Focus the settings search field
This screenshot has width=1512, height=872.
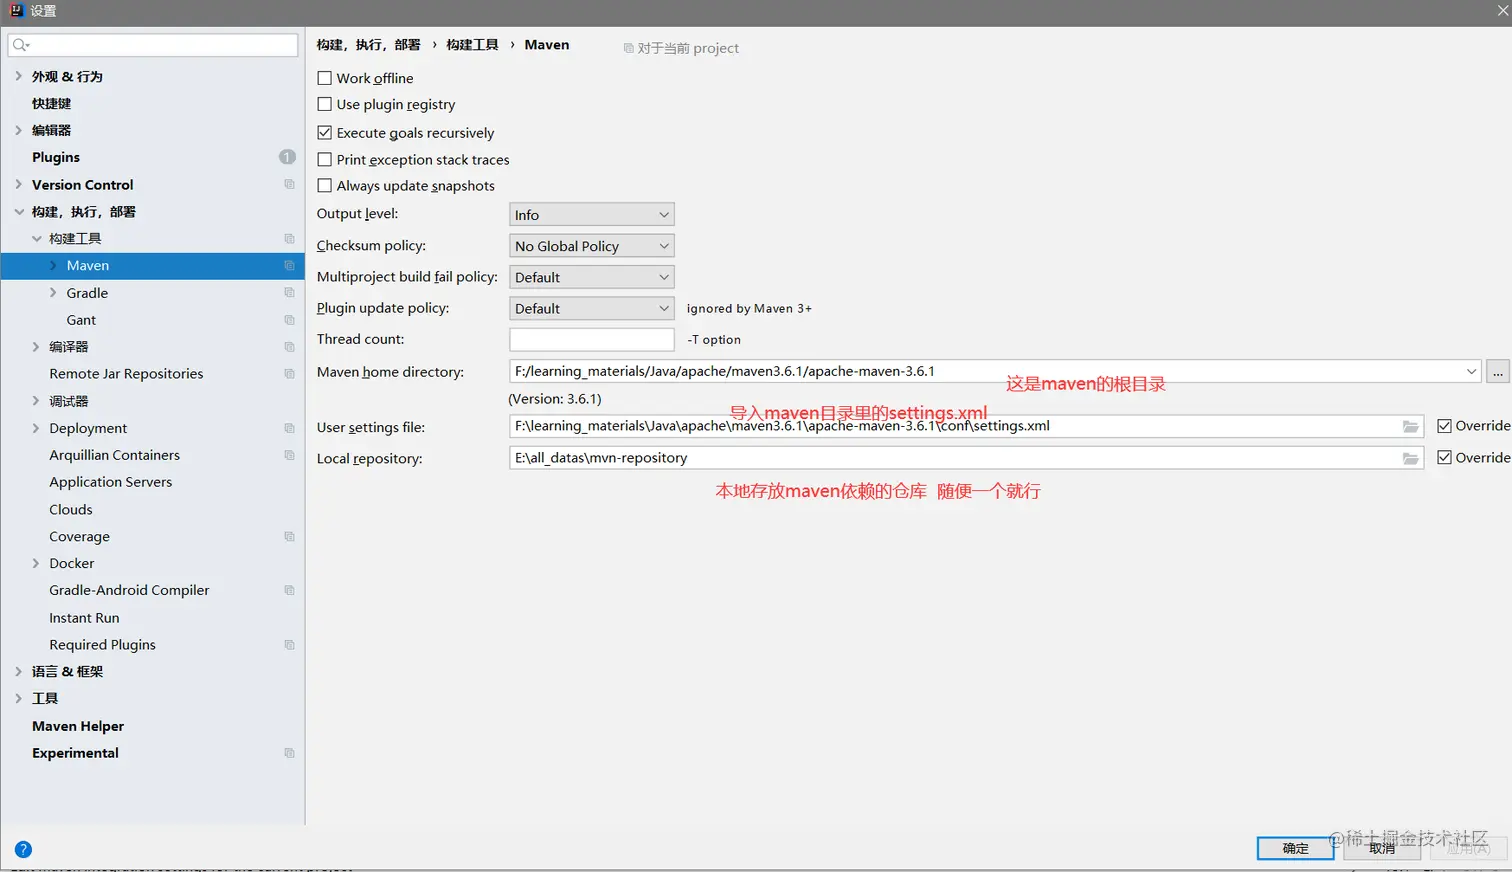(x=152, y=45)
